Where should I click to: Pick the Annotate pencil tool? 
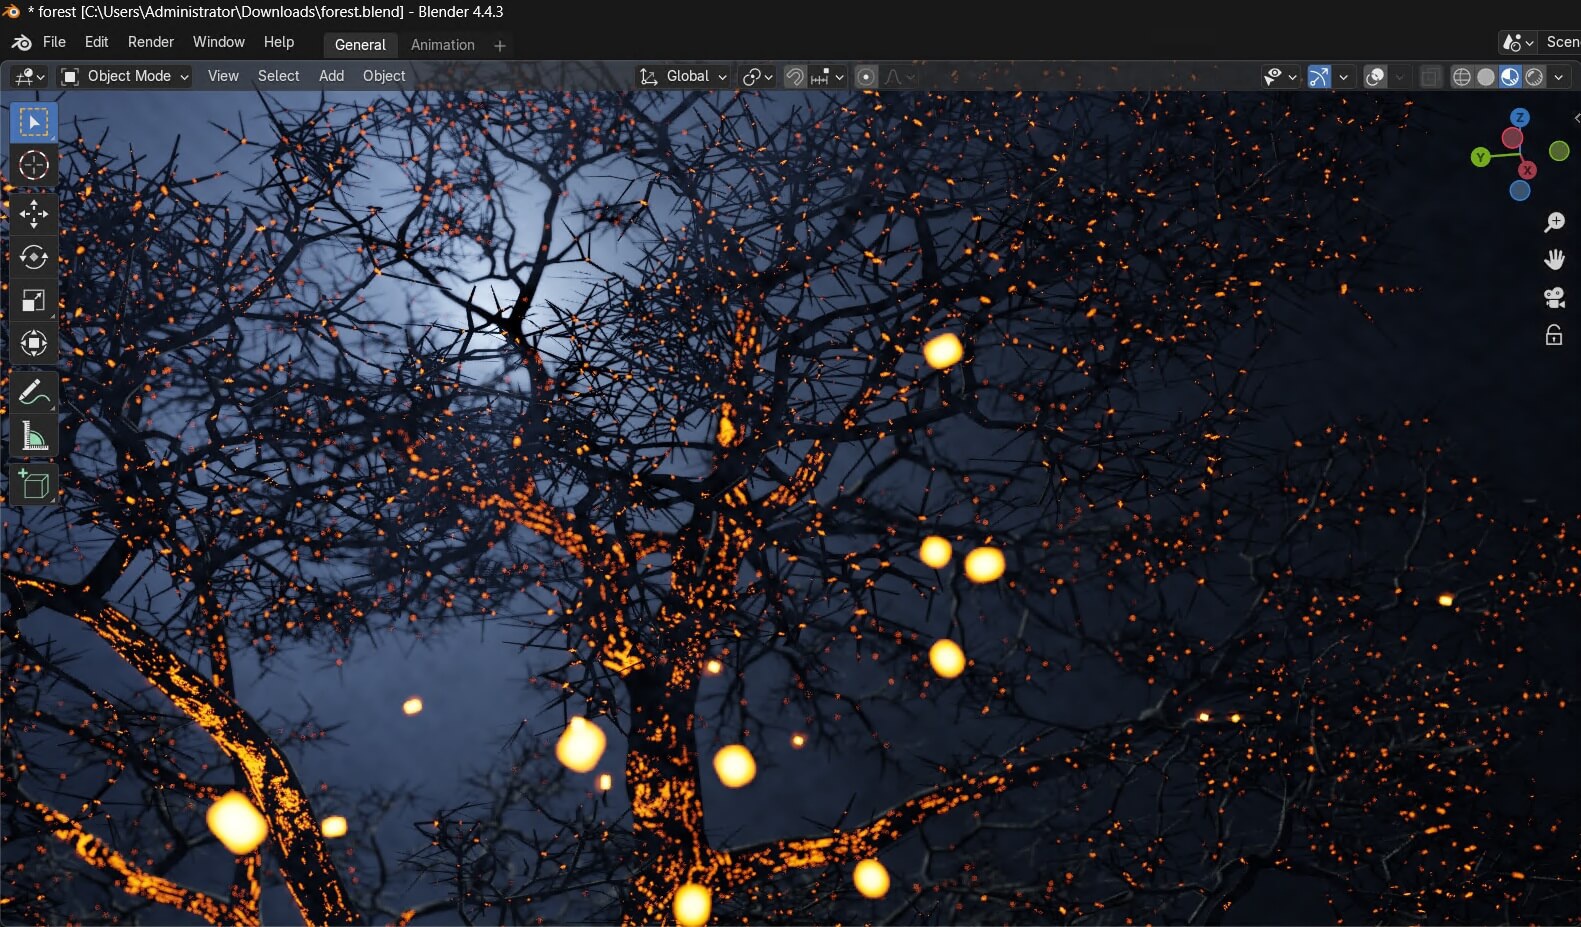[33, 392]
